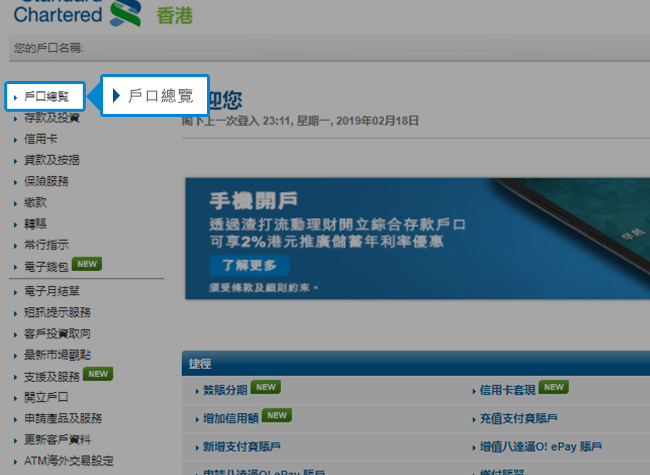Image resolution: width=650 pixels, height=475 pixels.
Task: Expand the 存款及投資 sidebar section
Action: click(x=52, y=118)
